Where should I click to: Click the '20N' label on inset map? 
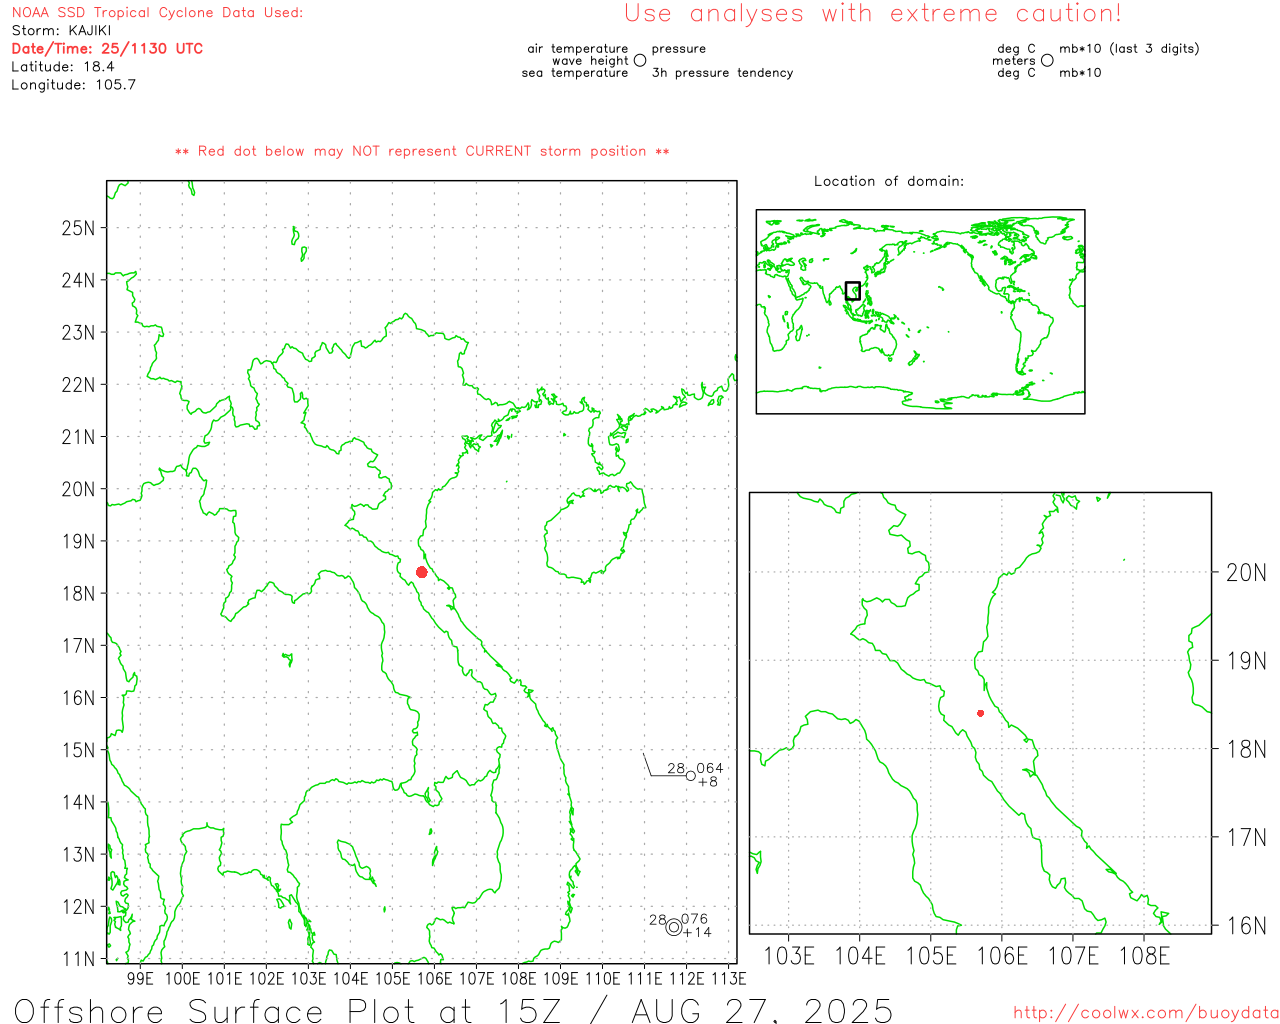(1246, 573)
